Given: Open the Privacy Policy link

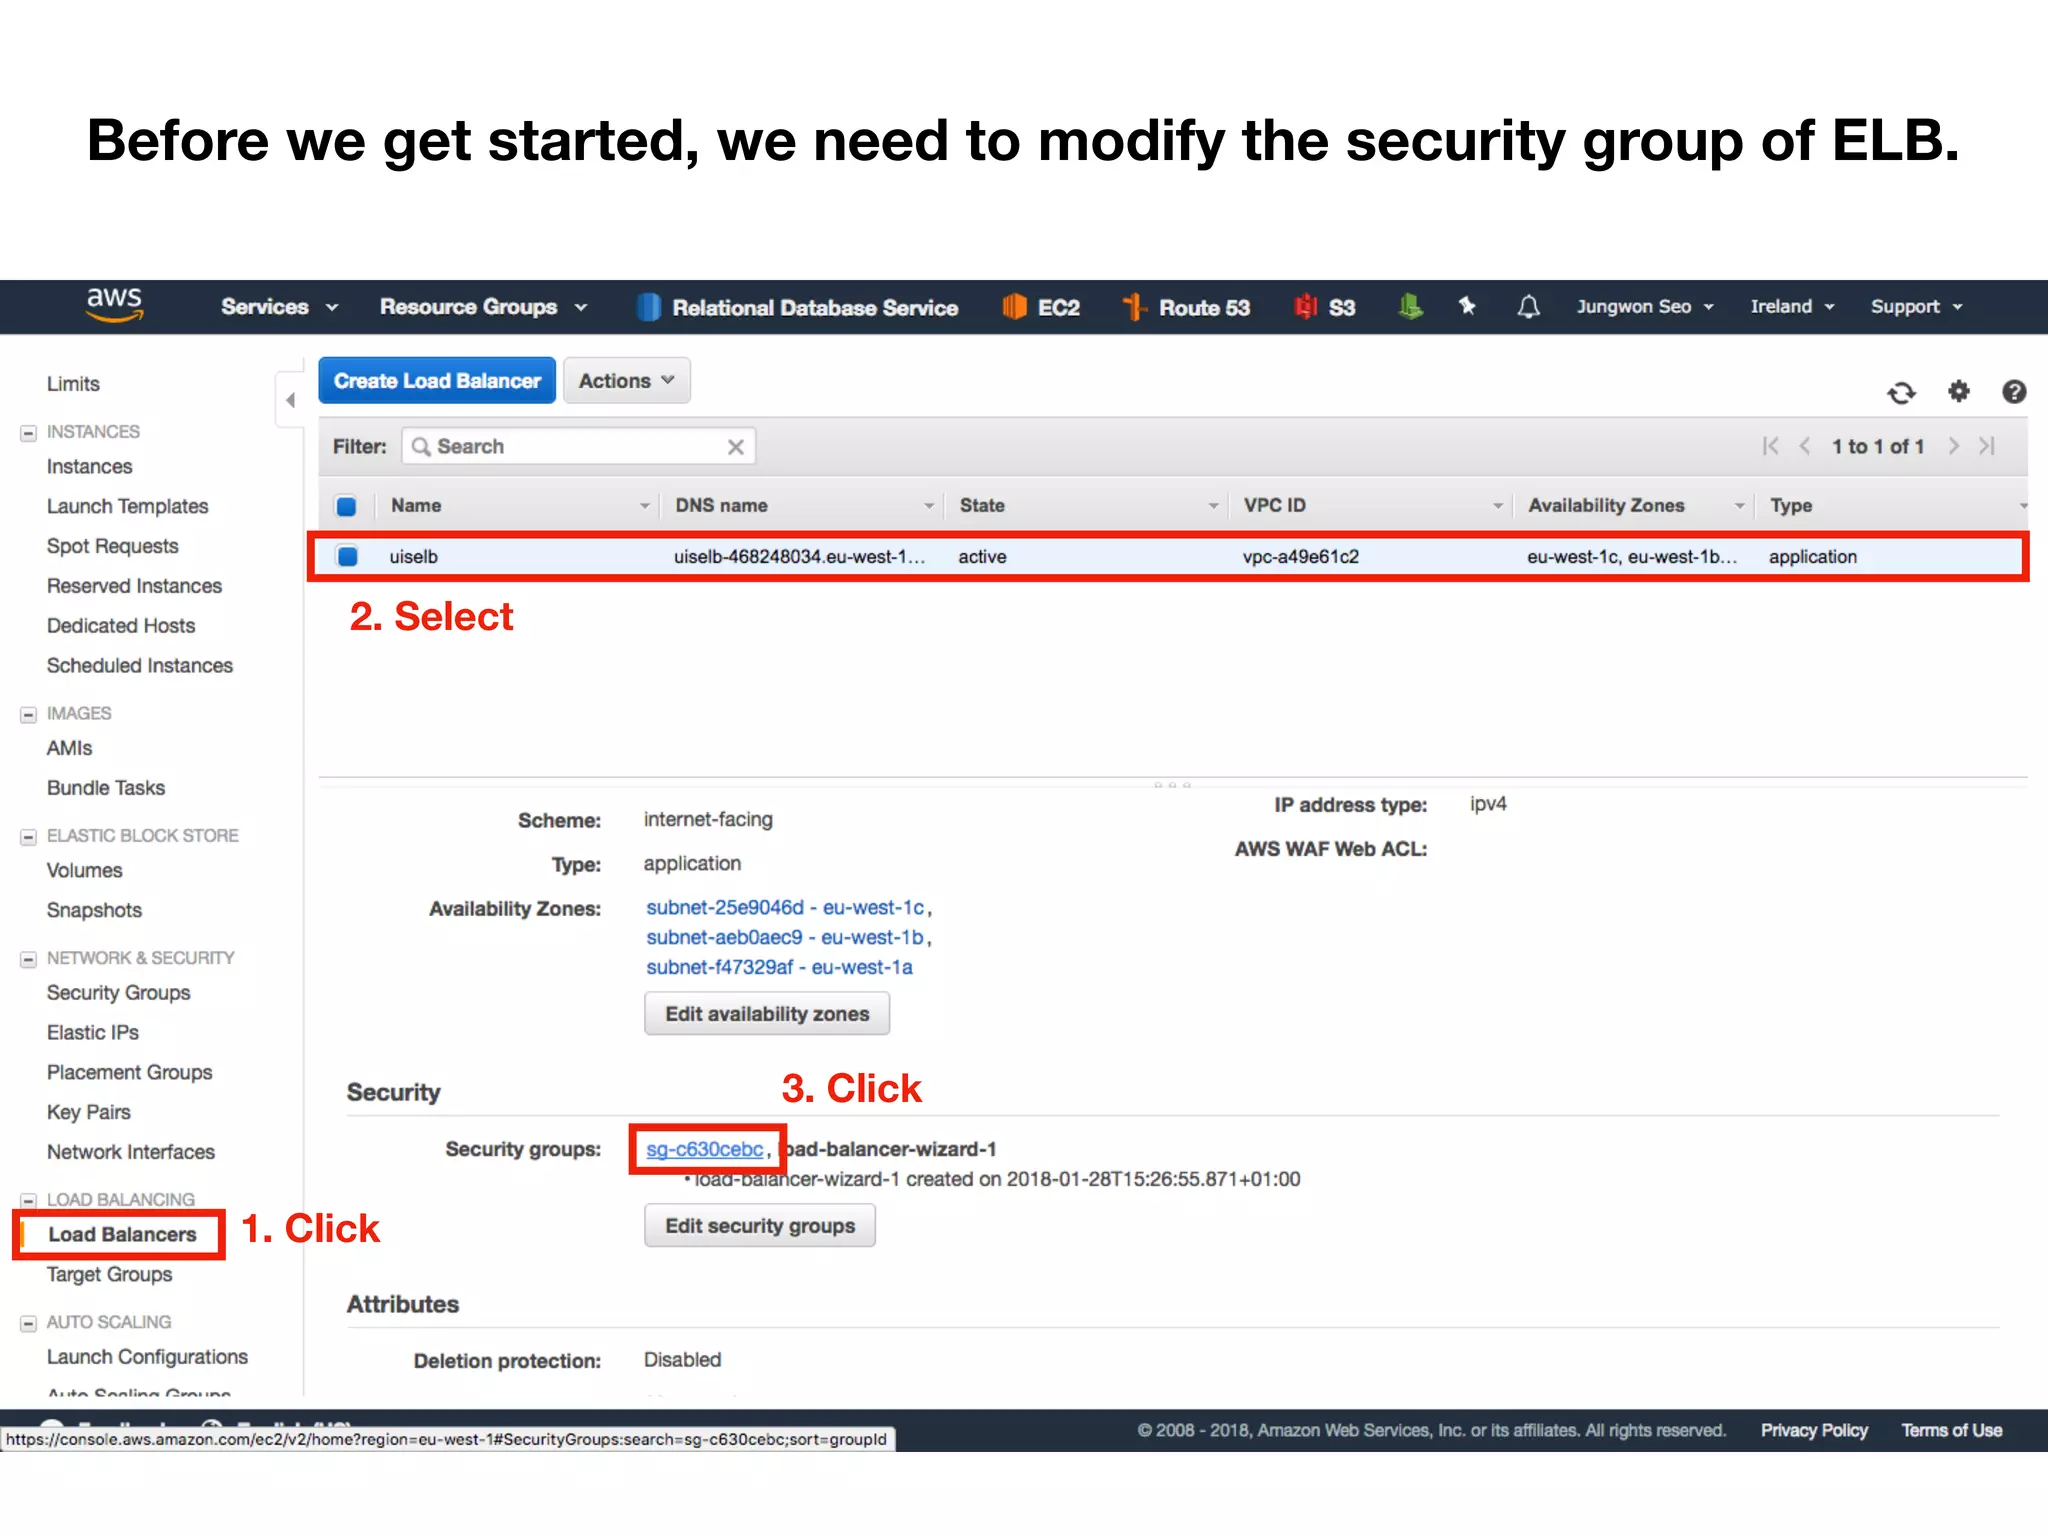Looking at the screenshot, I should pos(1814,1431).
